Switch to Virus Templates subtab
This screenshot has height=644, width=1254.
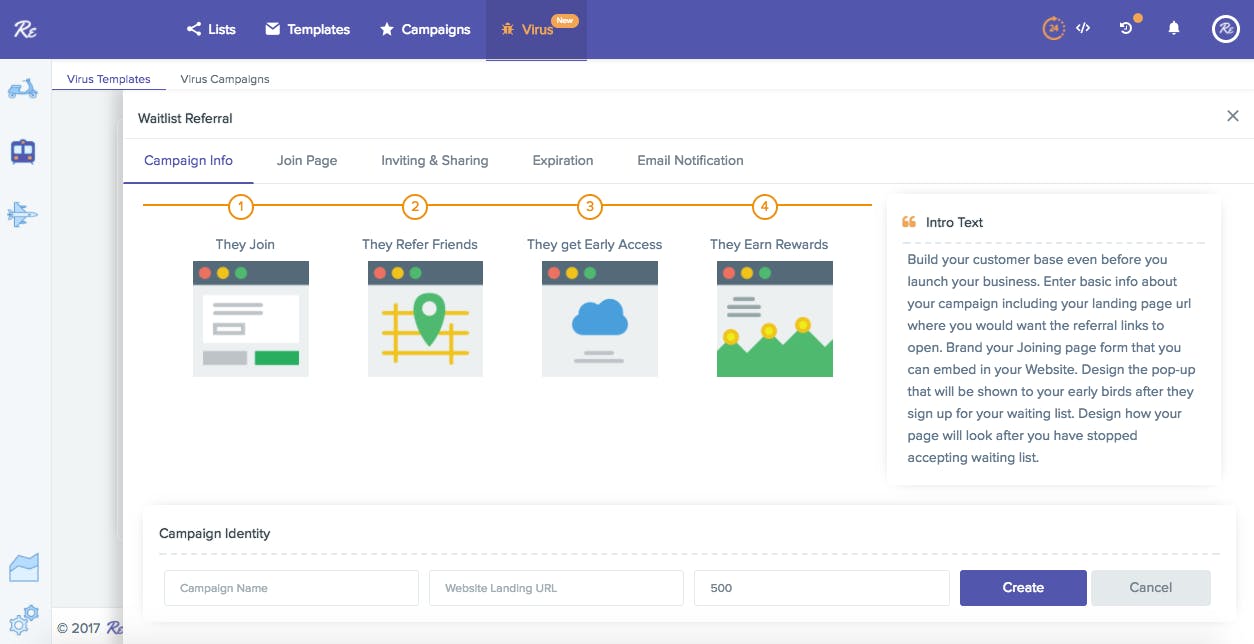tap(109, 79)
